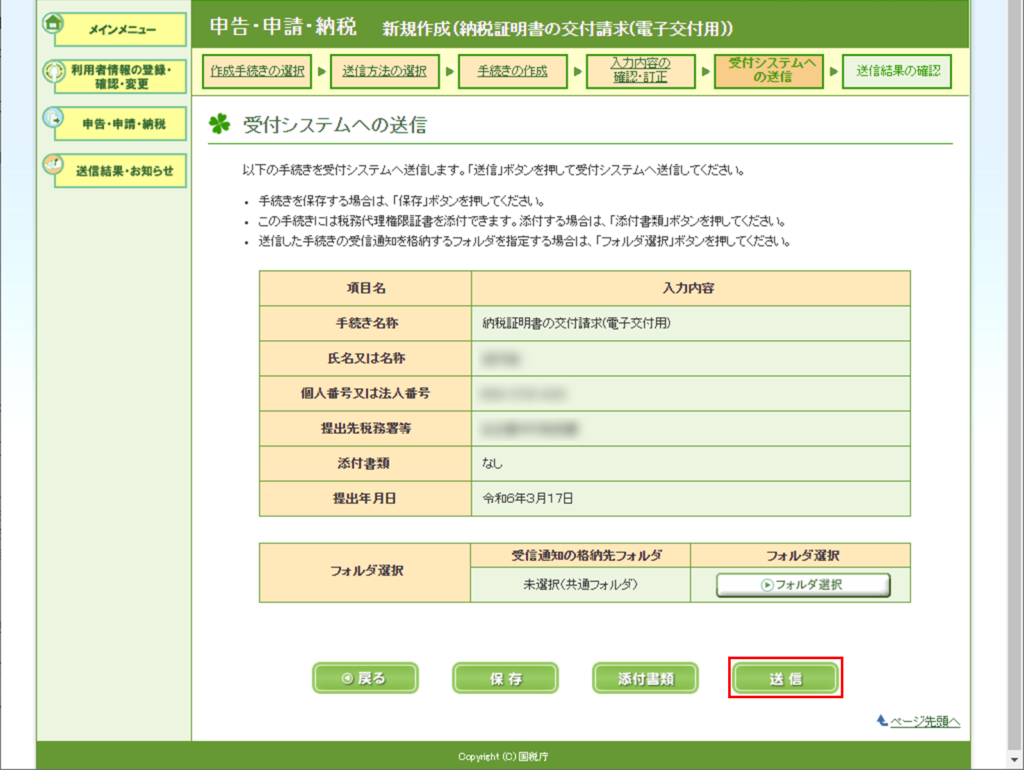Click the icon beside 送信結果・お知らせ
Screen dimensions: 1024x770
55,165
